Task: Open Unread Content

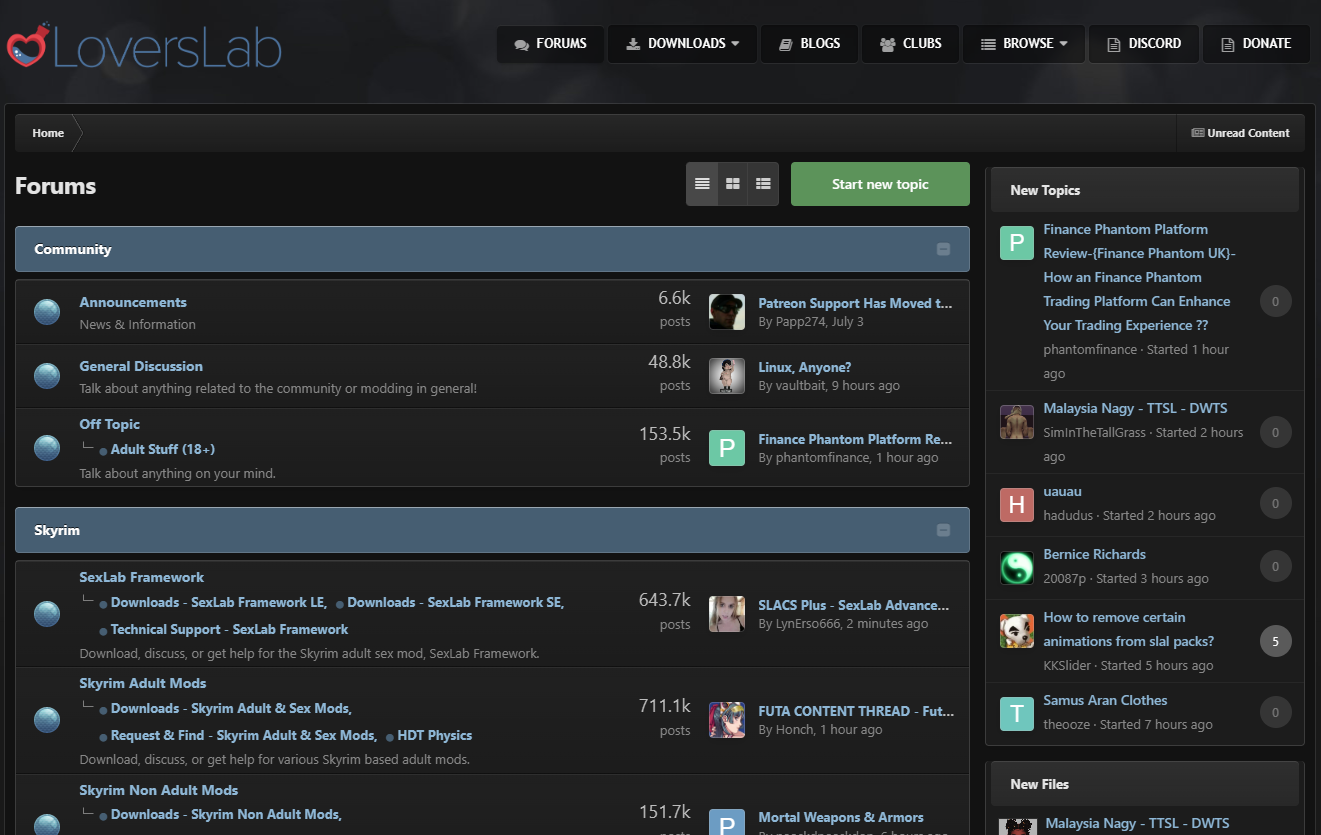Action: click(x=1241, y=133)
